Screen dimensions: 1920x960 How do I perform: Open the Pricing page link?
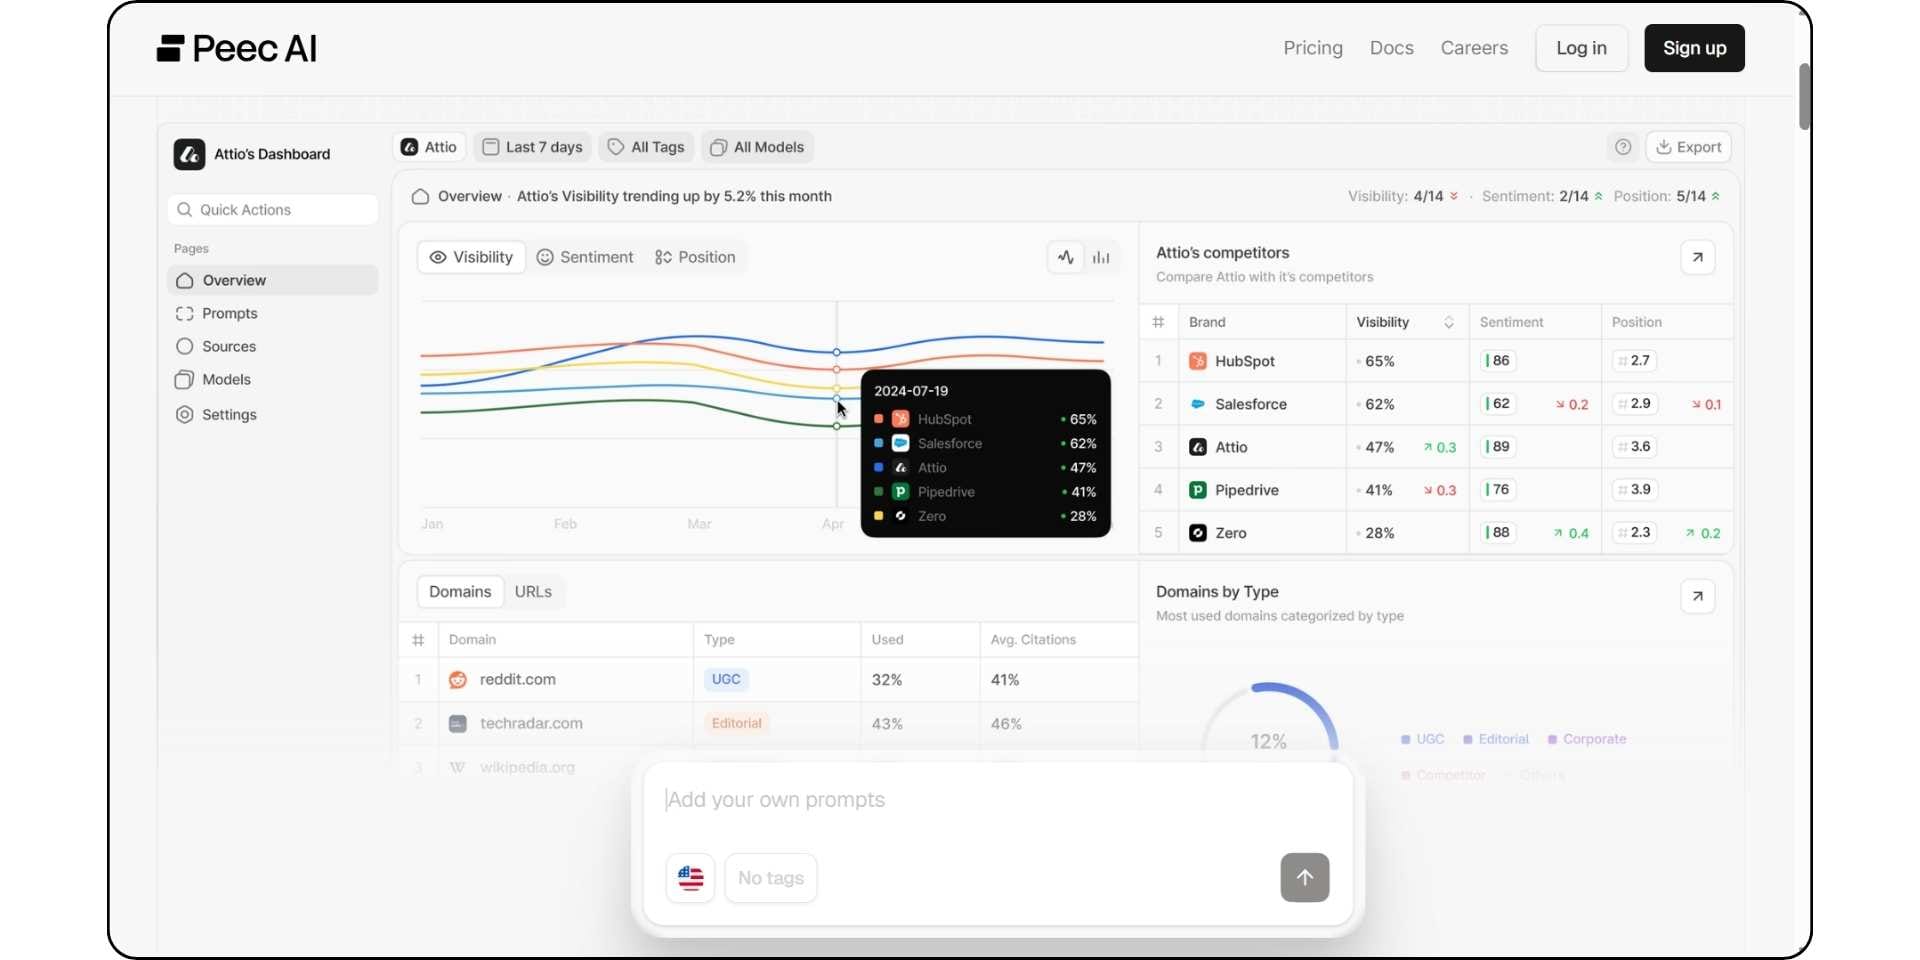click(1313, 48)
